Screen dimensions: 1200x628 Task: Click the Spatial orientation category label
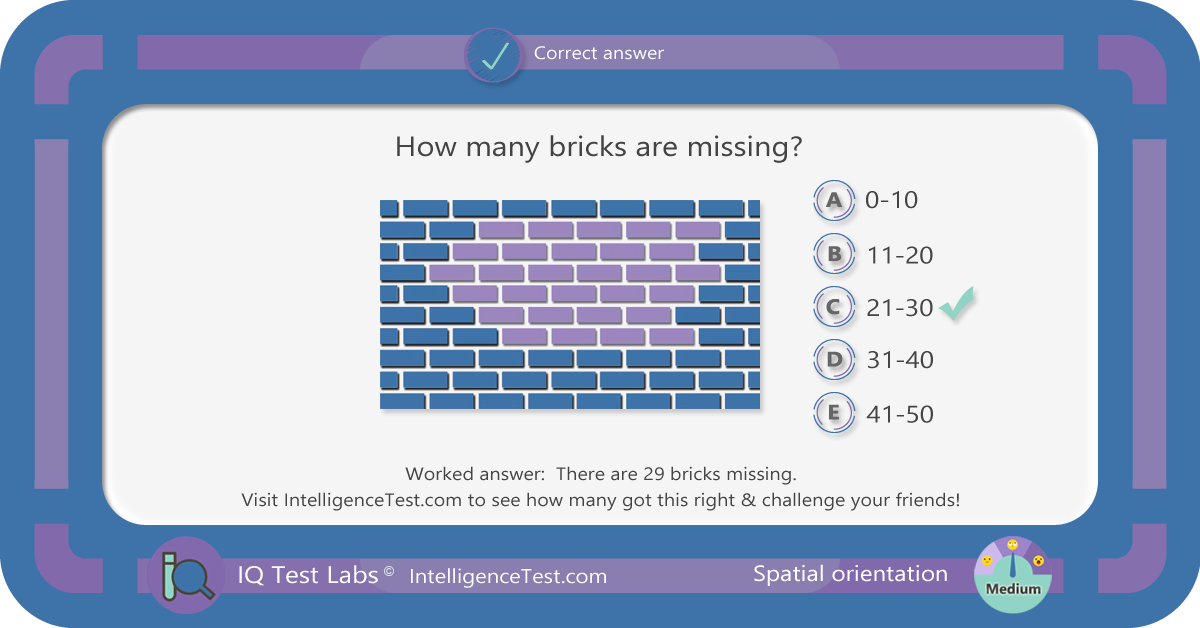850,574
